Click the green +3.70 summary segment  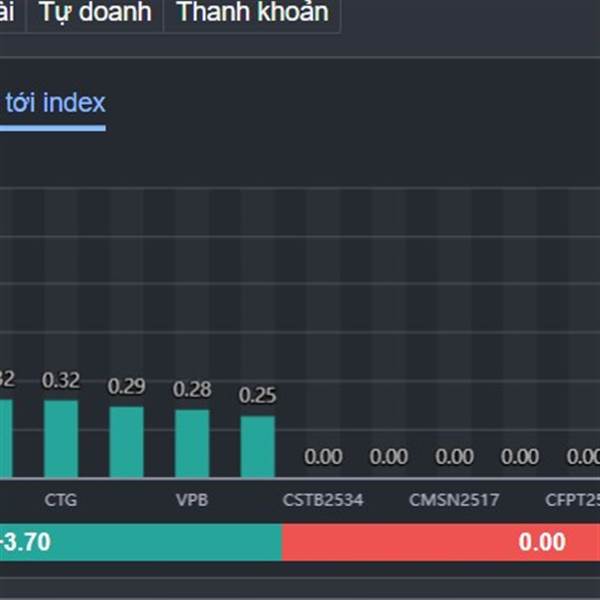(140, 542)
